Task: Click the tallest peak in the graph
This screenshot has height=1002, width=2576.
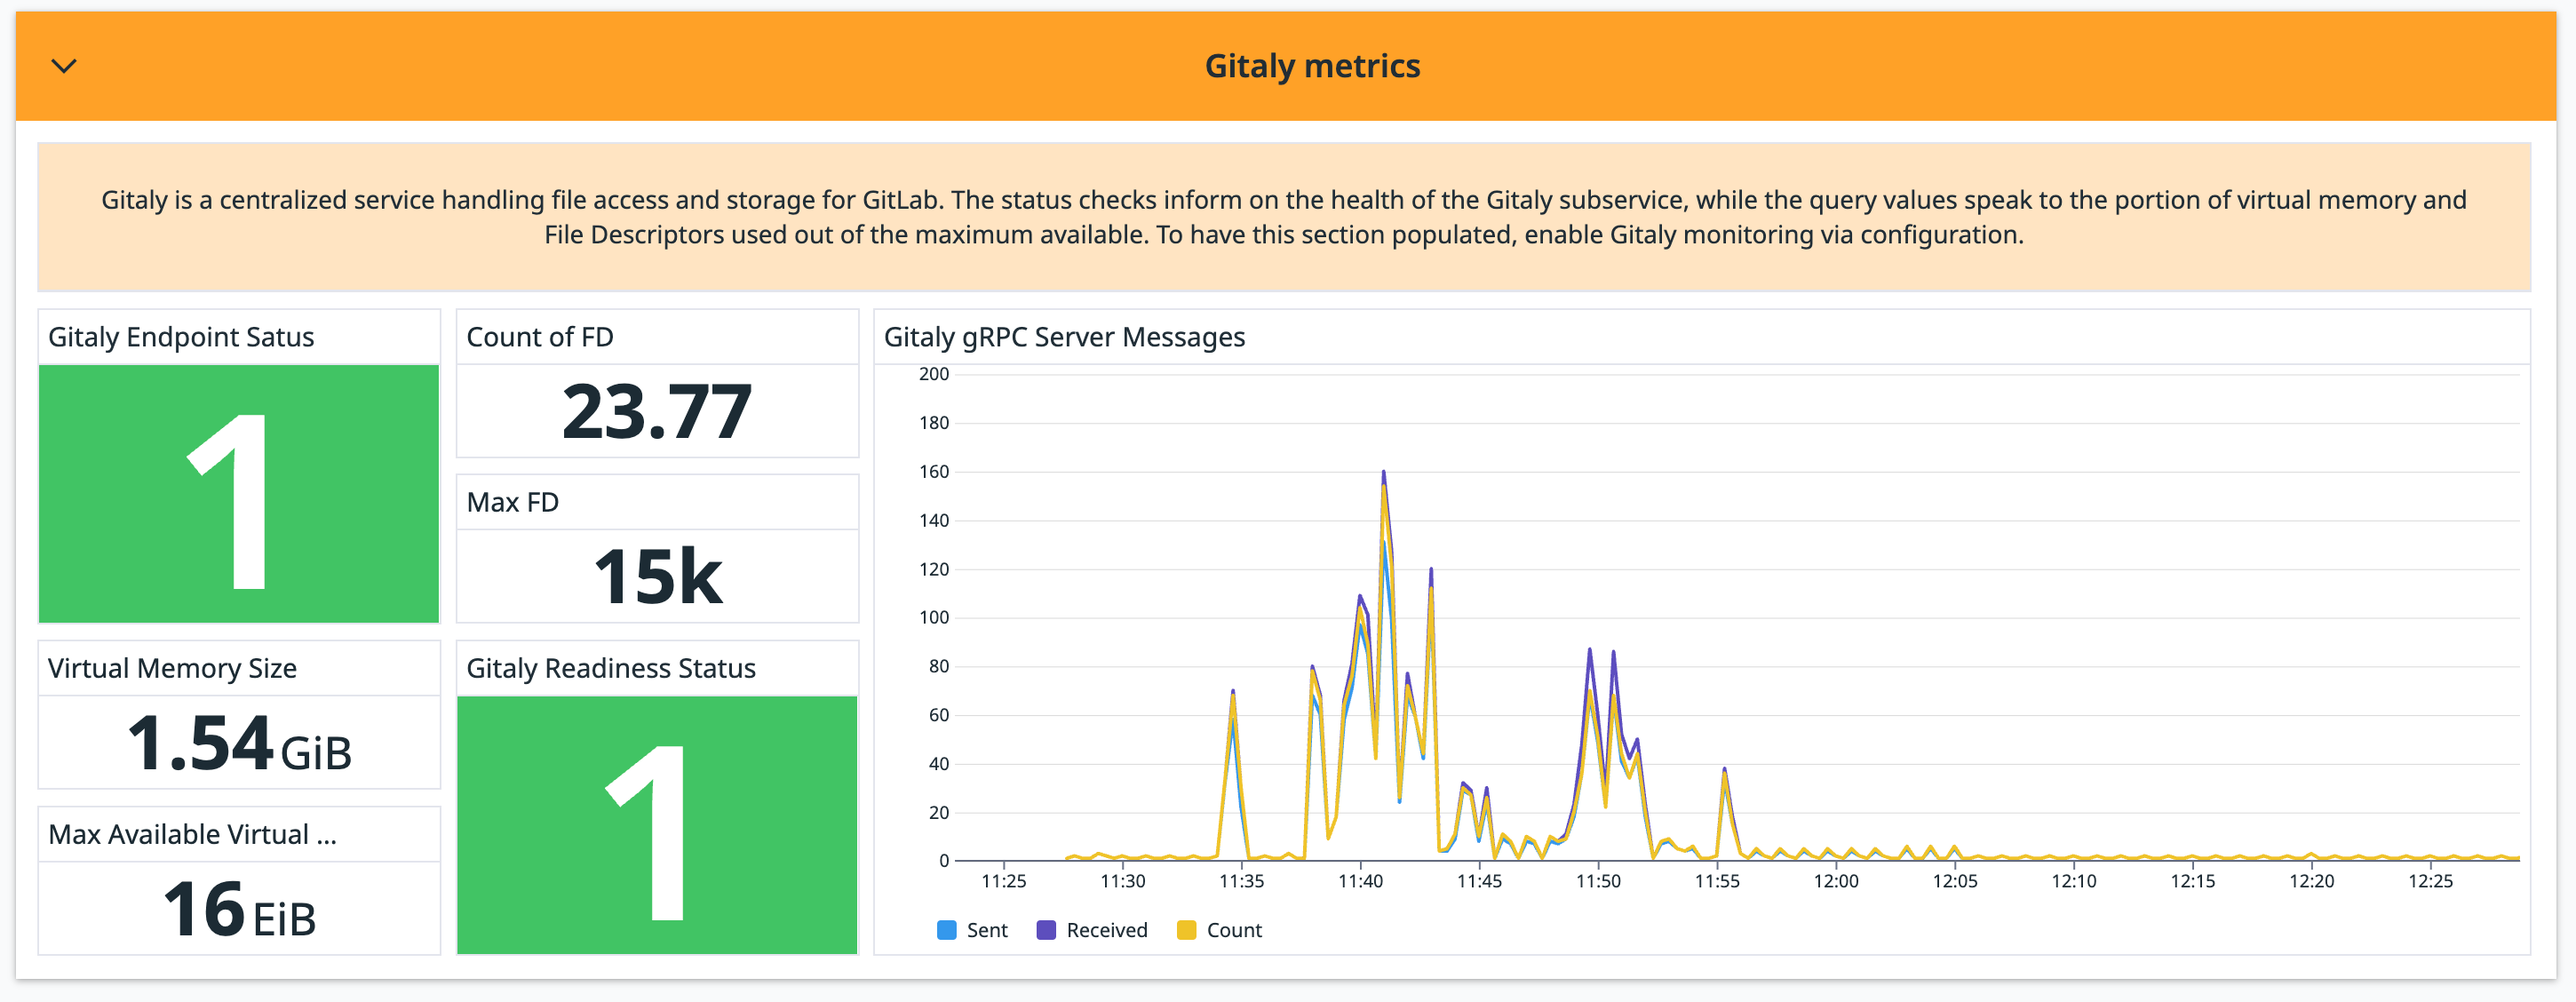Action: click(1383, 470)
